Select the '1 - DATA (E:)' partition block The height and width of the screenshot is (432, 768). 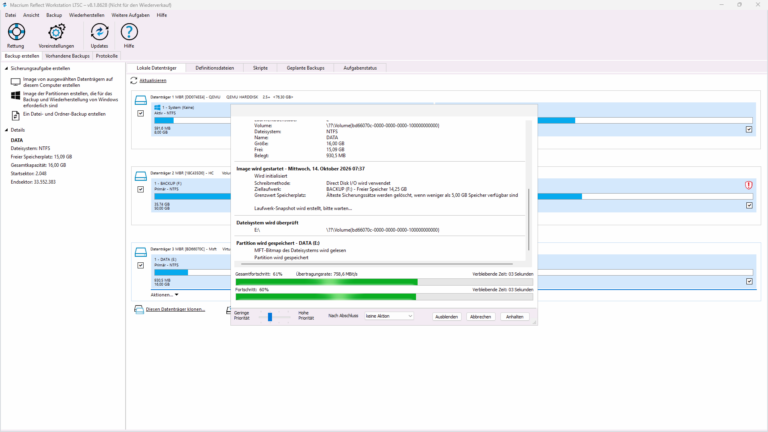pyautogui.click(x=192, y=271)
